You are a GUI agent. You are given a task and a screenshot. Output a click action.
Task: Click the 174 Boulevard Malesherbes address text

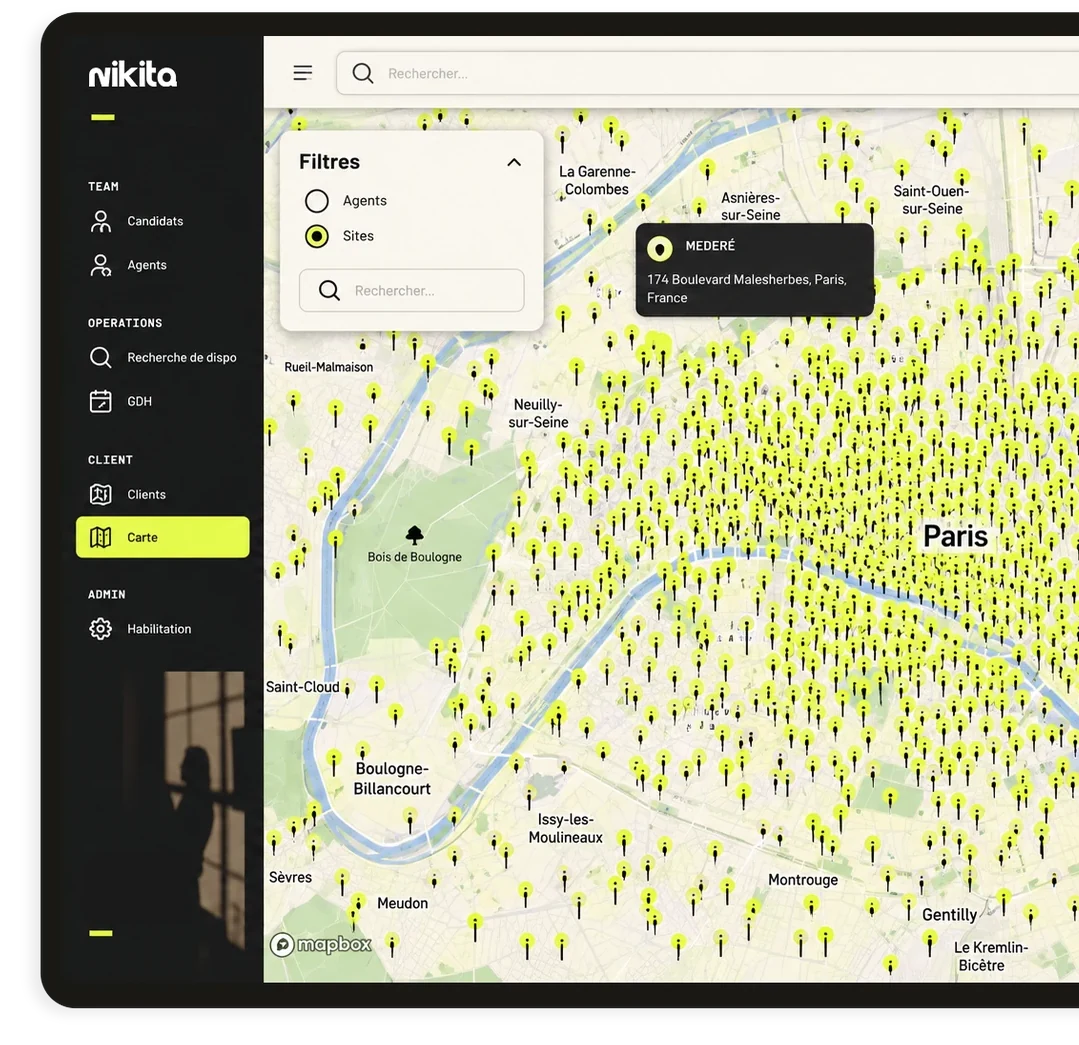(747, 289)
